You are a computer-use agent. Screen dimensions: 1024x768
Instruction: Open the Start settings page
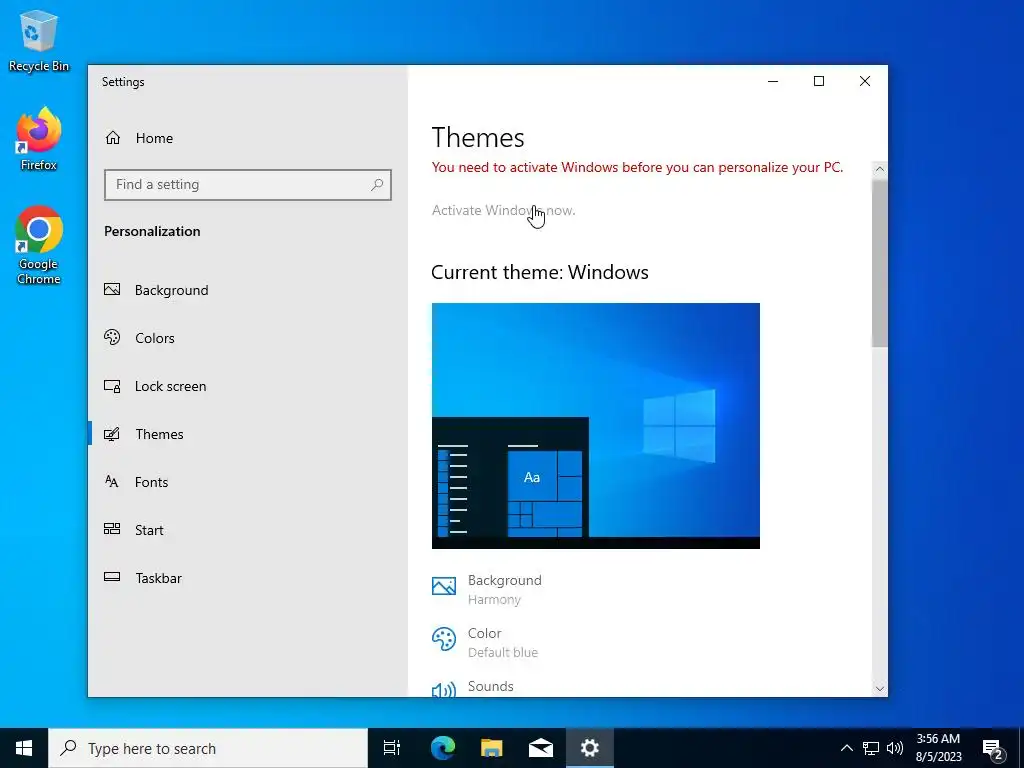(248, 530)
